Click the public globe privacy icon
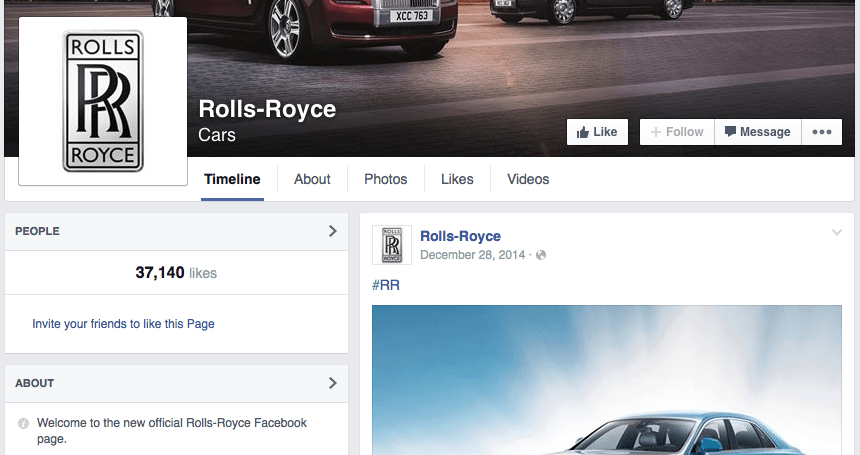This screenshot has height=455, width=860. [x=541, y=255]
